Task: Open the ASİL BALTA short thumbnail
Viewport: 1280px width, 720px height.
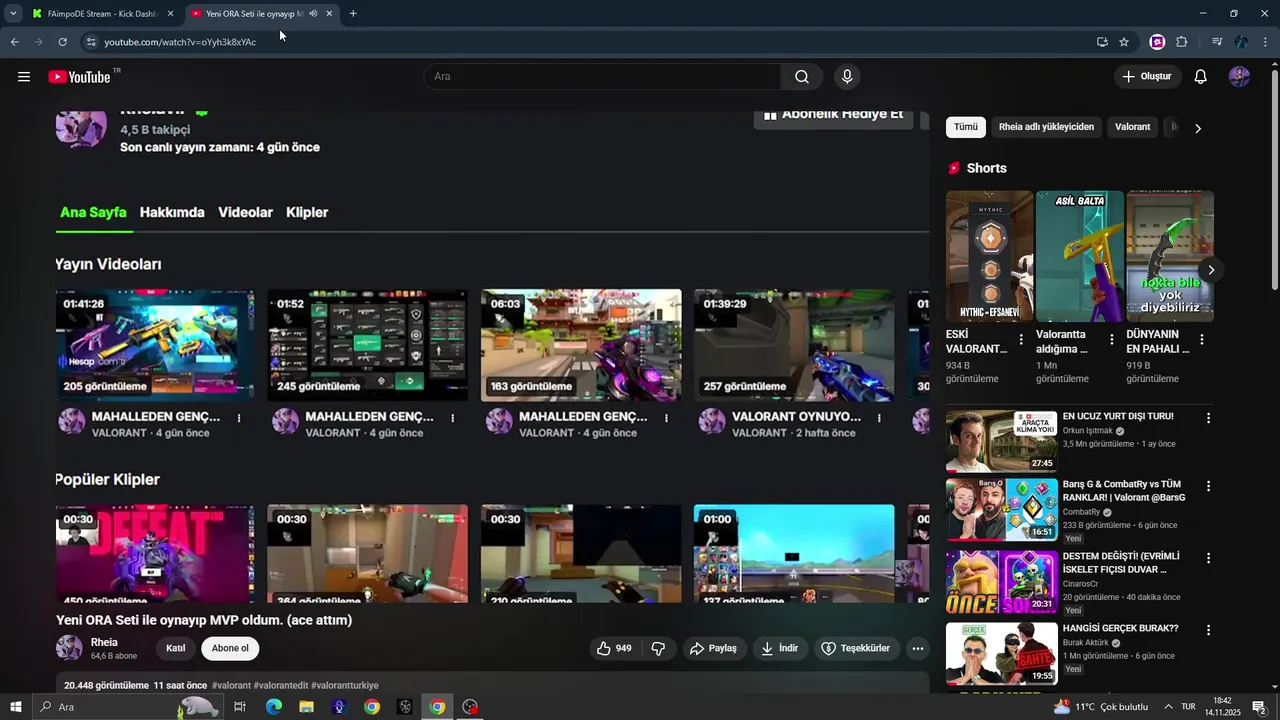Action: point(1080,256)
